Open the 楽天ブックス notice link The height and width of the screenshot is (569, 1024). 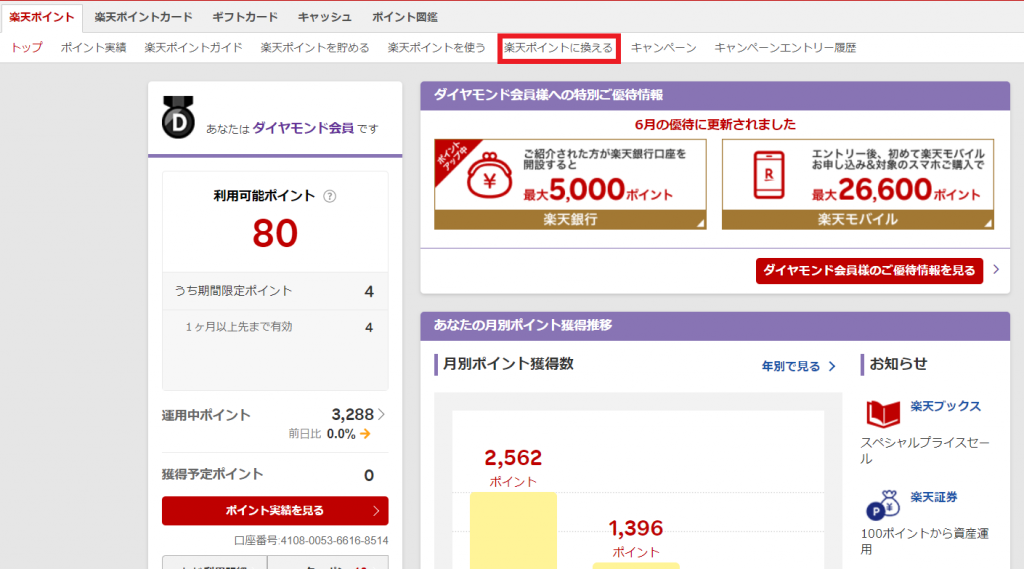[946, 406]
